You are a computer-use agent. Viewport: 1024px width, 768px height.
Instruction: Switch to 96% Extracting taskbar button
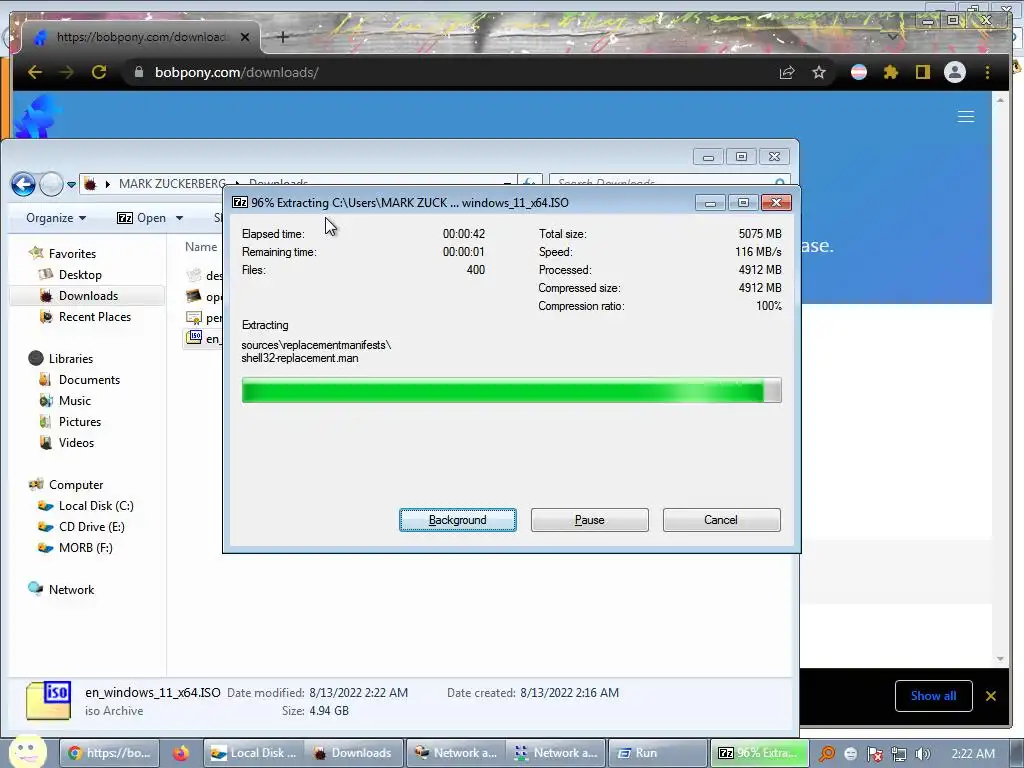[759, 753]
